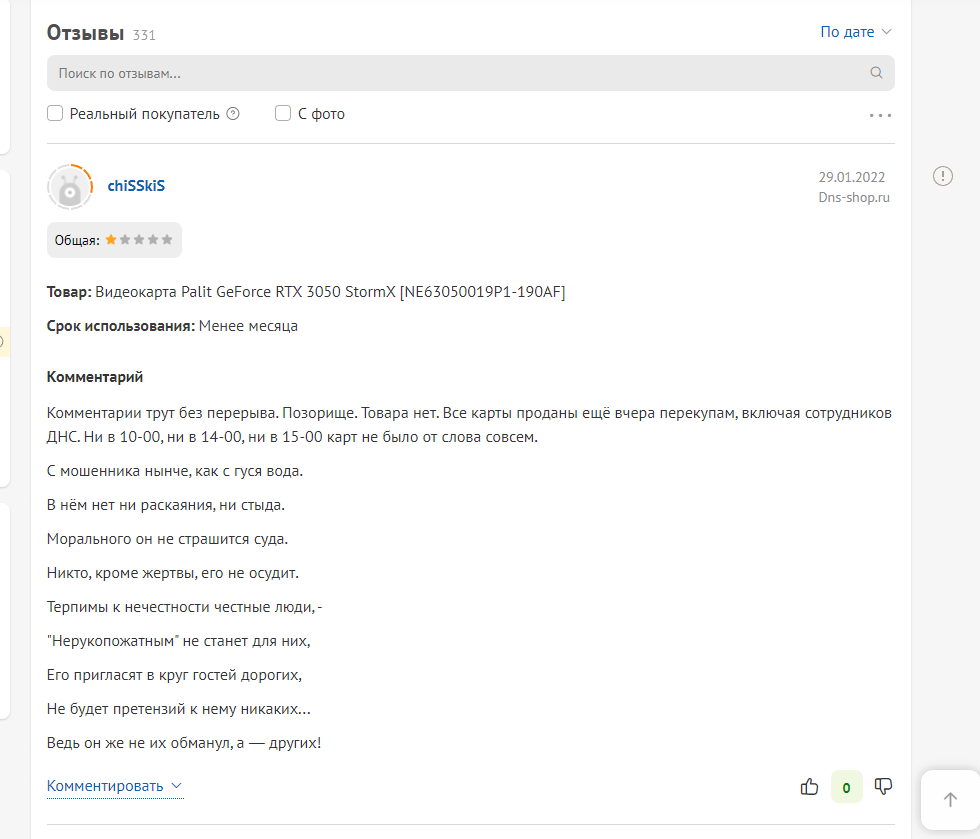This screenshot has height=839, width=980.
Task: Click the chevron next to По дате
Action: 886,32
